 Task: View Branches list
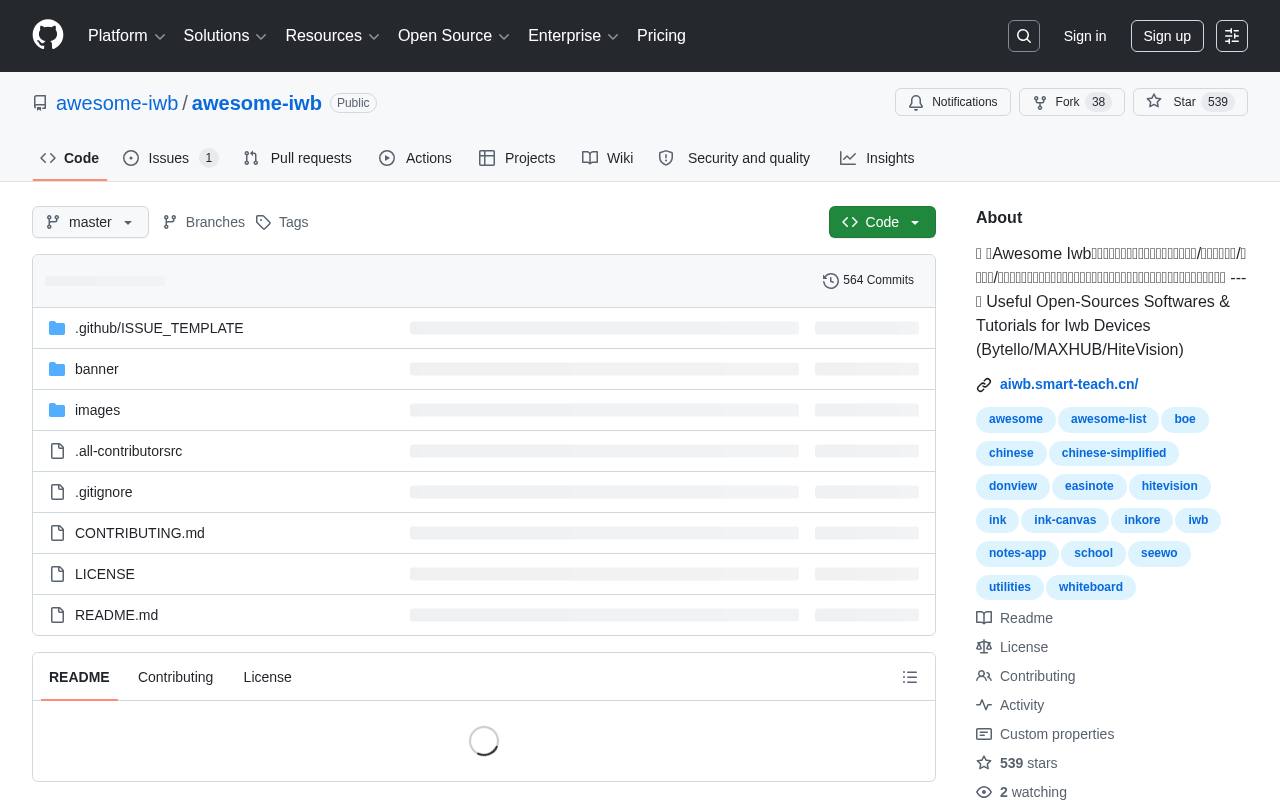click(204, 222)
